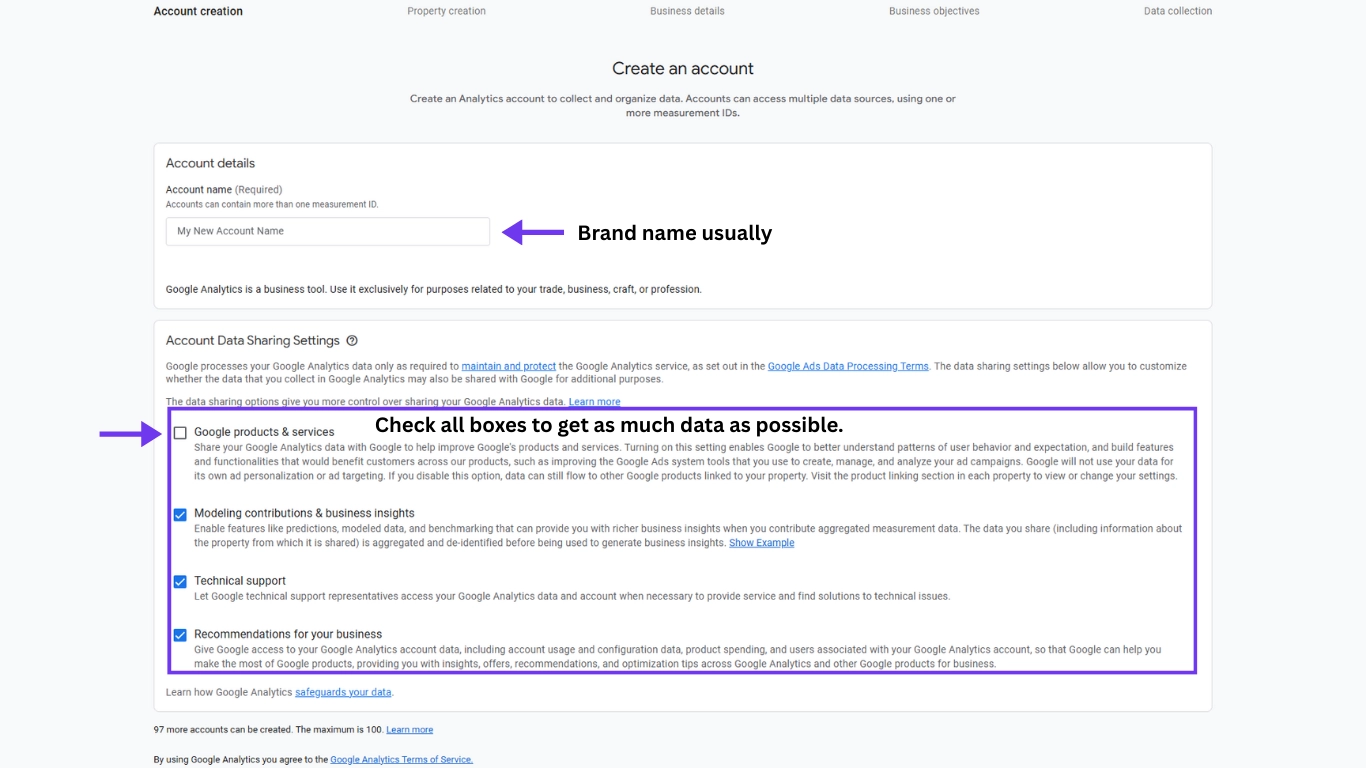Uncheck Modeling contributions & business insights
This screenshot has height=768, width=1366.
pos(181,514)
